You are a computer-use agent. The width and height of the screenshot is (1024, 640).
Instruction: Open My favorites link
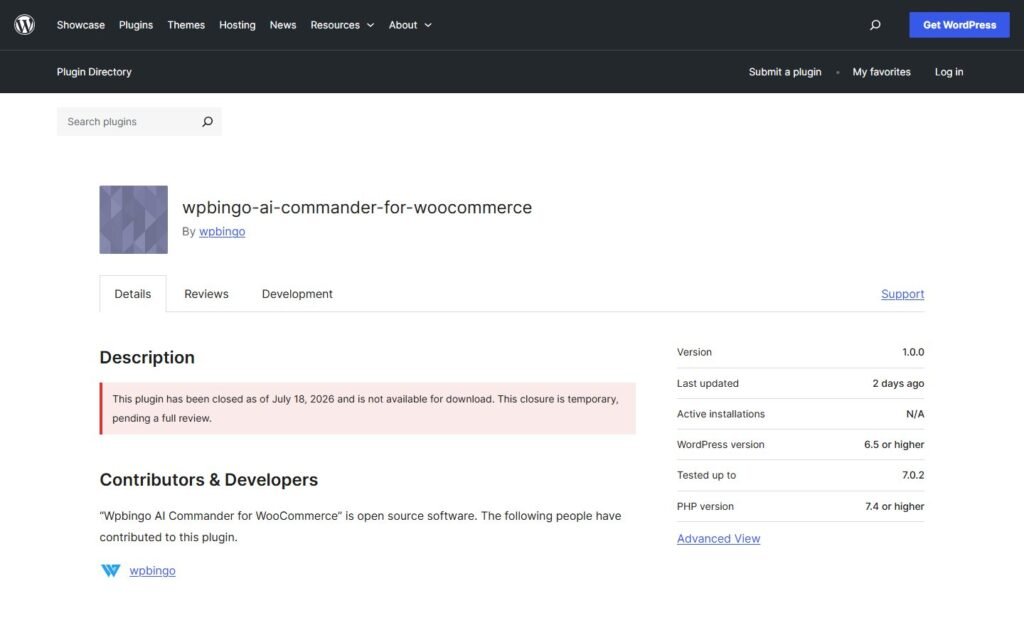click(x=881, y=72)
